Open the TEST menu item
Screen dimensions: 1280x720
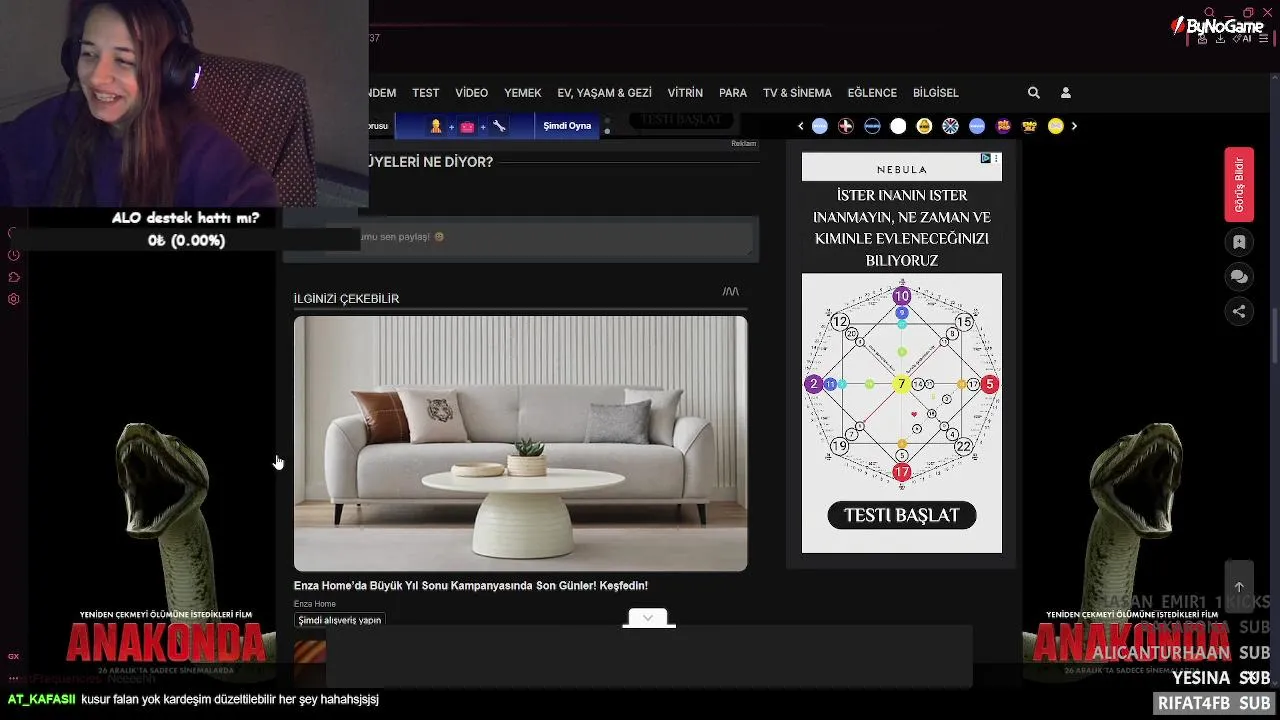(x=426, y=93)
